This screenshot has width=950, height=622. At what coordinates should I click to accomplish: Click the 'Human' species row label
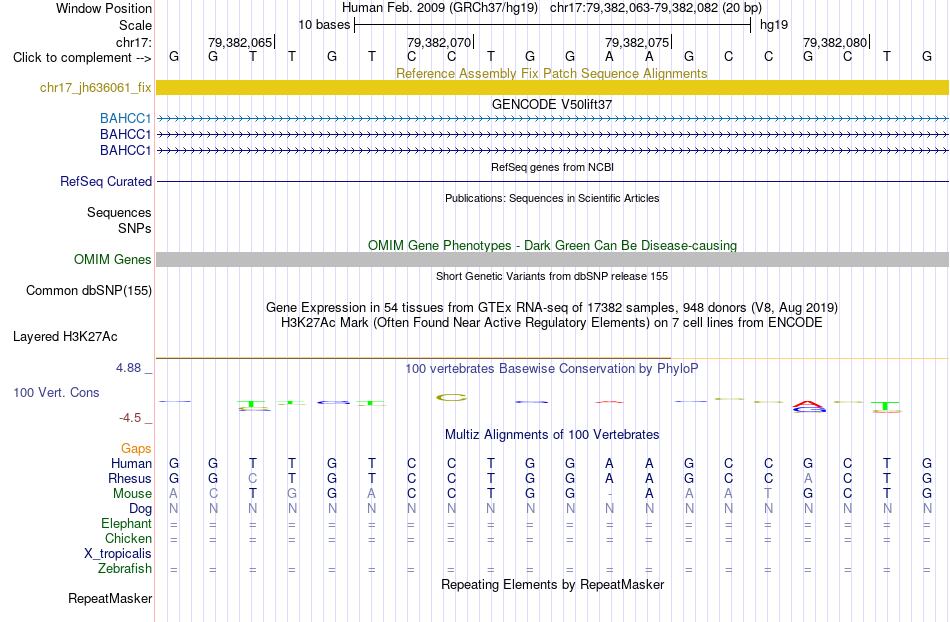pos(131,463)
